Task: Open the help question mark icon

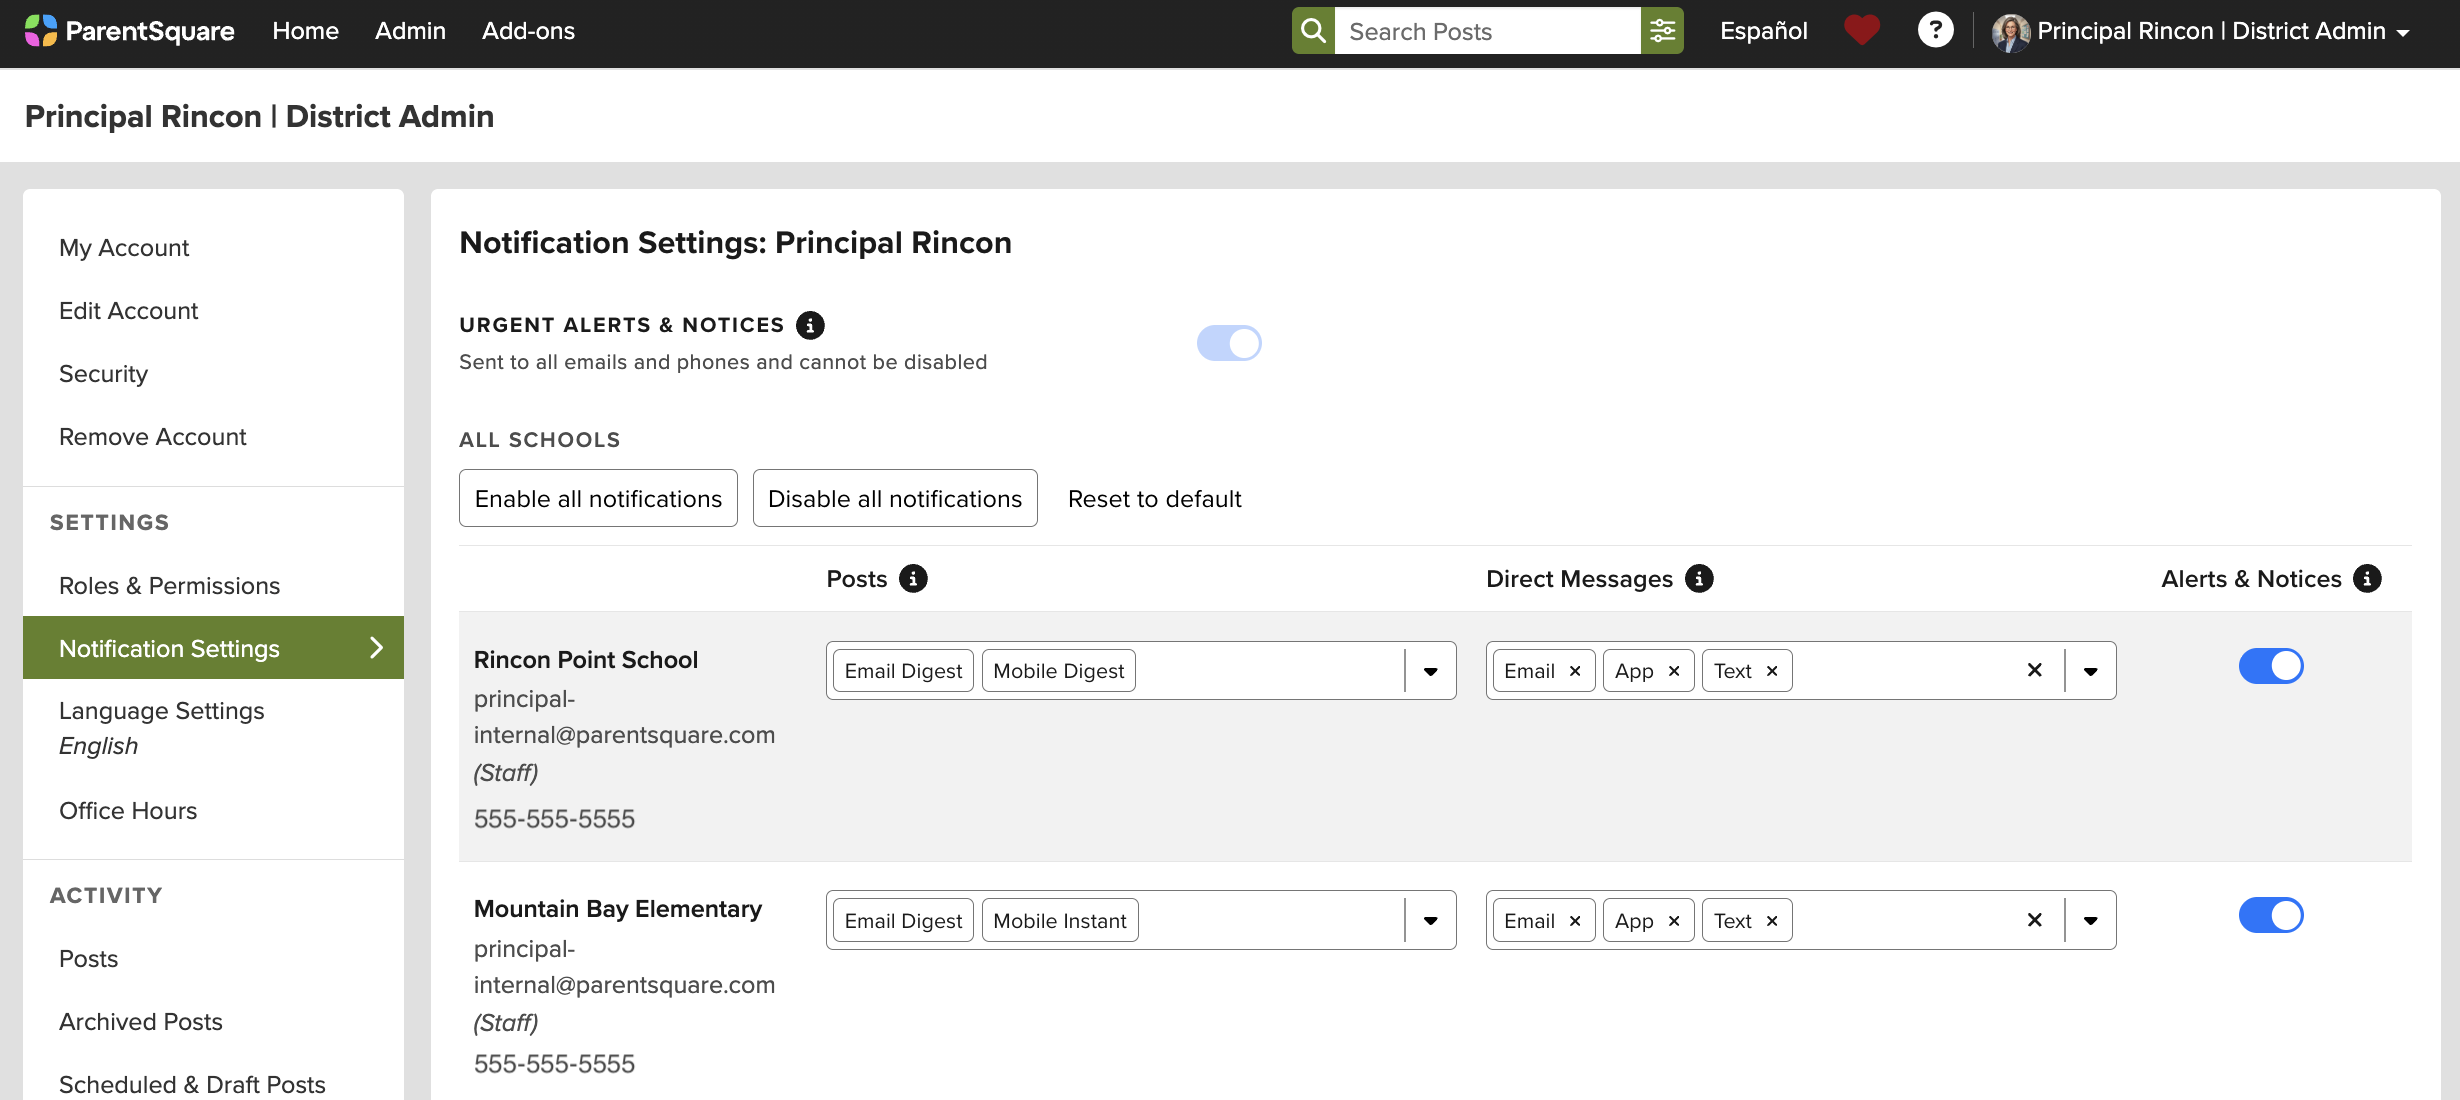Action: pos(1935,31)
